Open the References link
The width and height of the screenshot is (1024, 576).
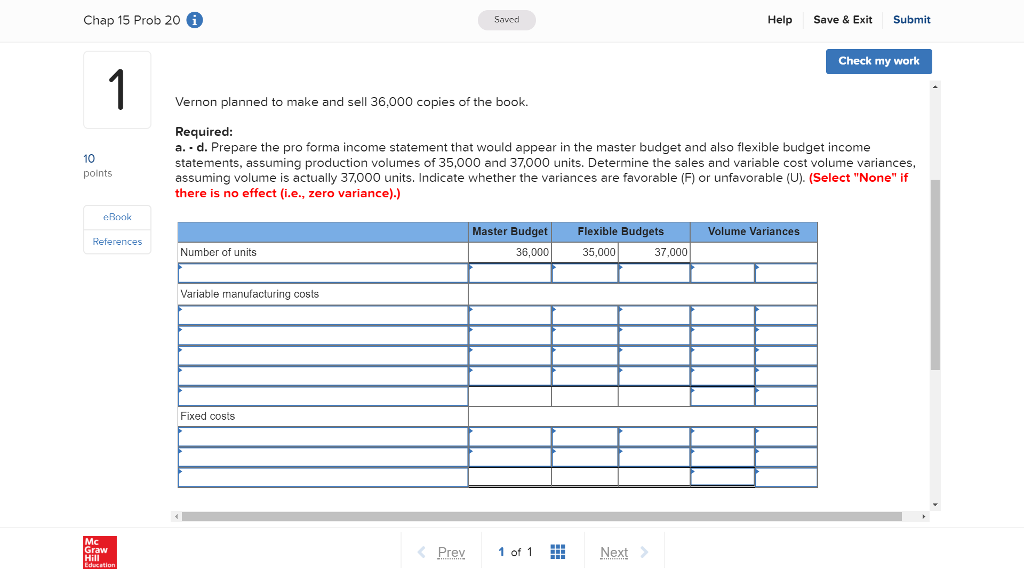(x=116, y=241)
